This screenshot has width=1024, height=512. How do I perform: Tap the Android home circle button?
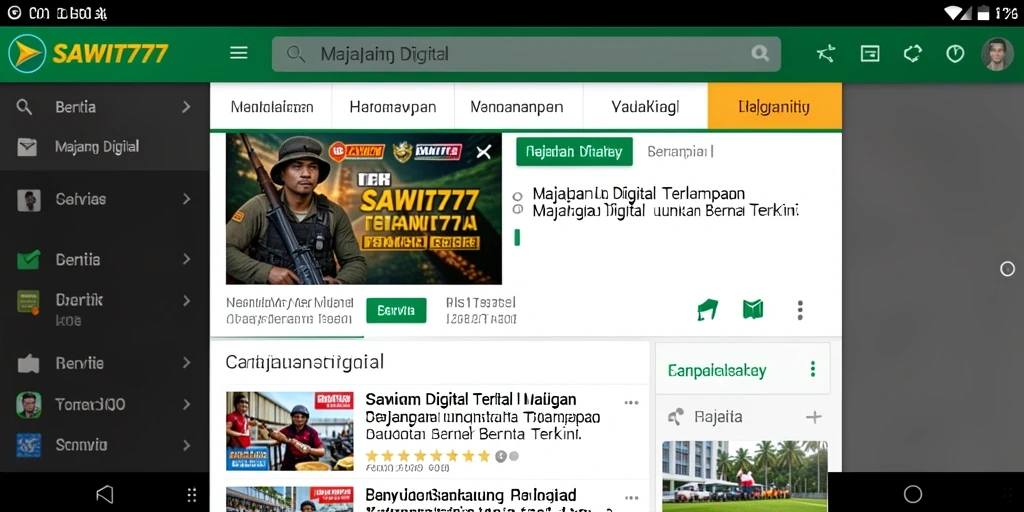913,494
